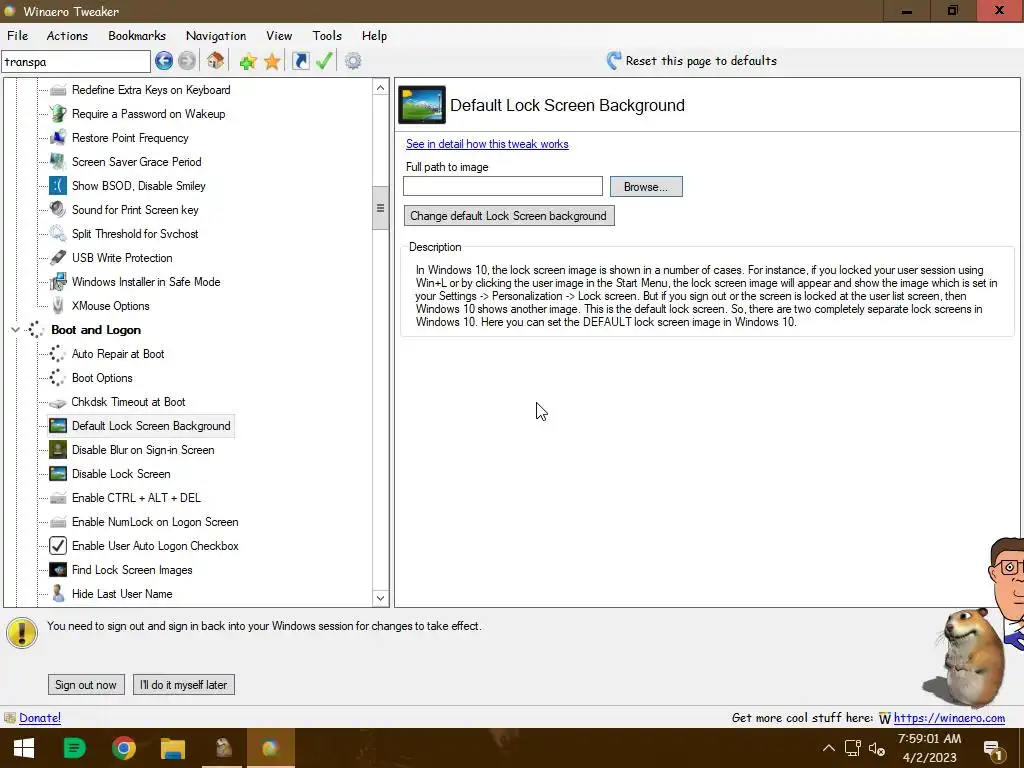The image size is (1024, 768).
Task: Open the Actions menu
Action: [67, 36]
